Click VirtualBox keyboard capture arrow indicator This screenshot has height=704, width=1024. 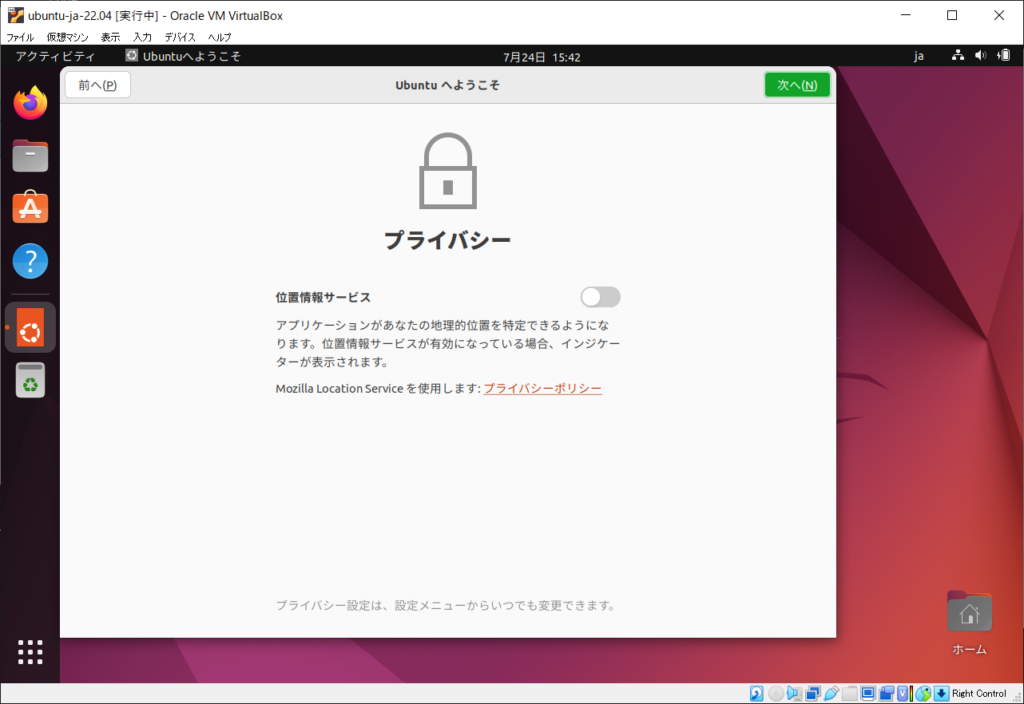(942, 694)
